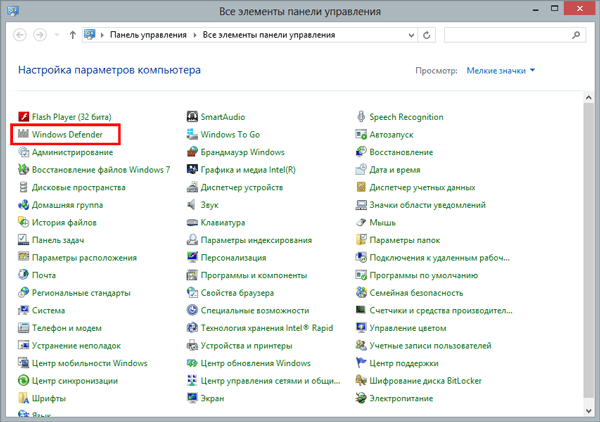This screenshot has width=600, height=422.
Task: Expand address bar history dropdown arrow
Action: click(411, 35)
